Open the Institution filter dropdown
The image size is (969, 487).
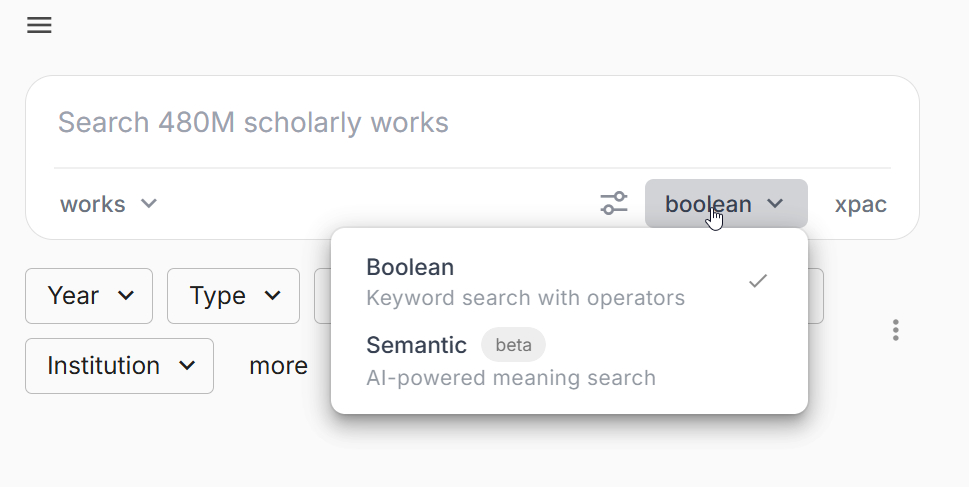coord(119,366)
